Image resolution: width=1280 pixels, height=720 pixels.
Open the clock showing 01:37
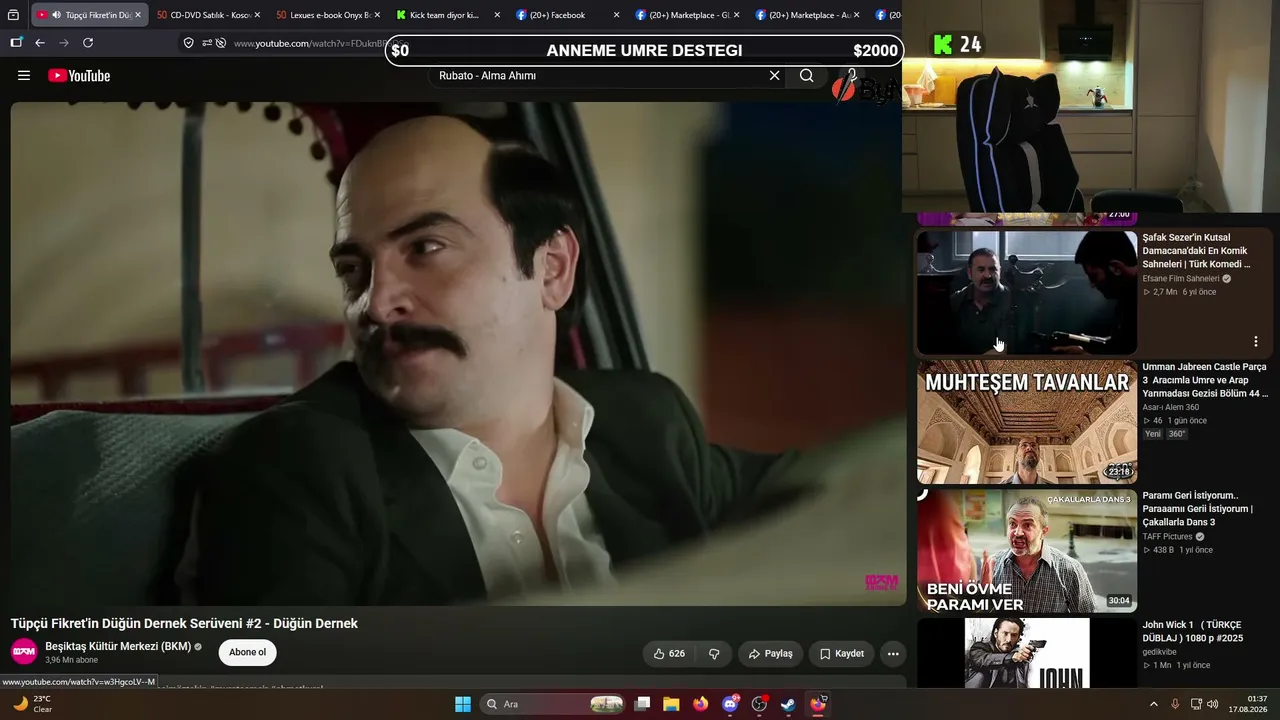coord(1250,704)
